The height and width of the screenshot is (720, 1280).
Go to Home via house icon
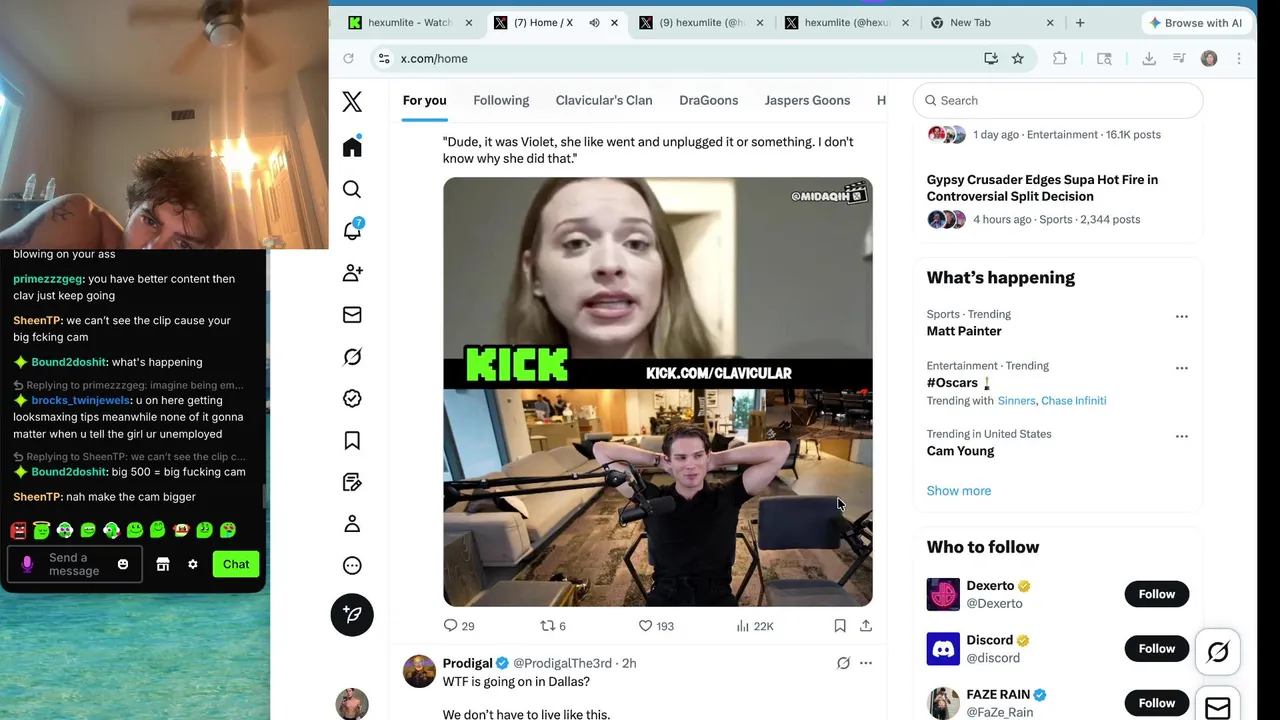(352, 147)
